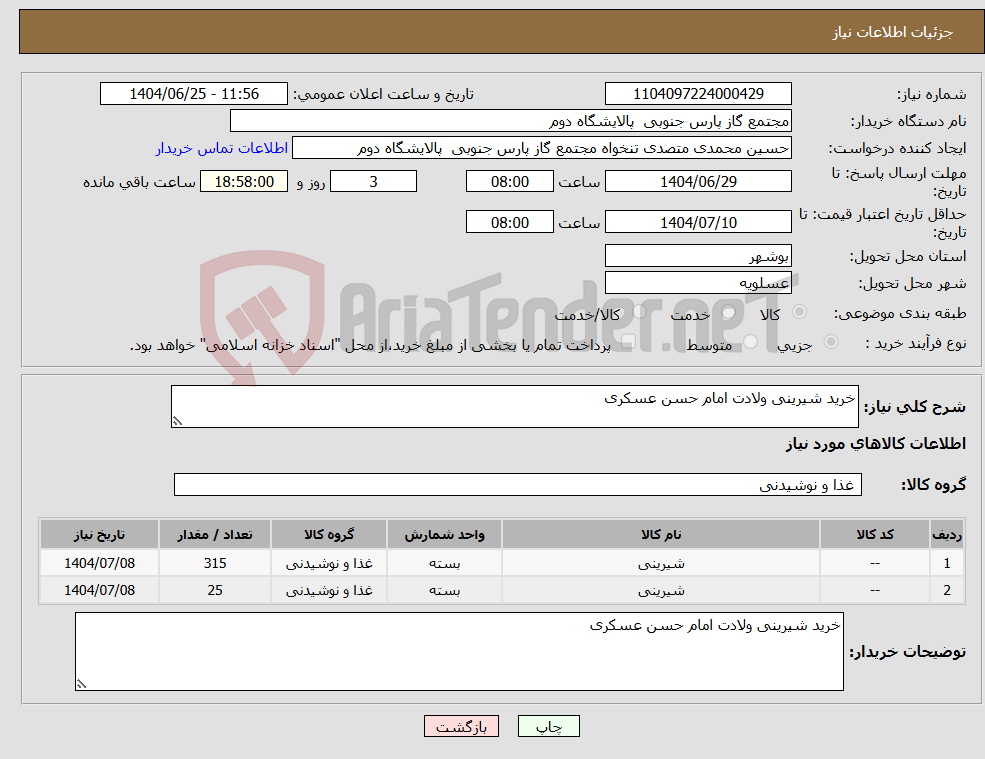This screenshot has width=985, height=759.
Task: Click the چاپ print button
Action: click(x=548, y=726)
